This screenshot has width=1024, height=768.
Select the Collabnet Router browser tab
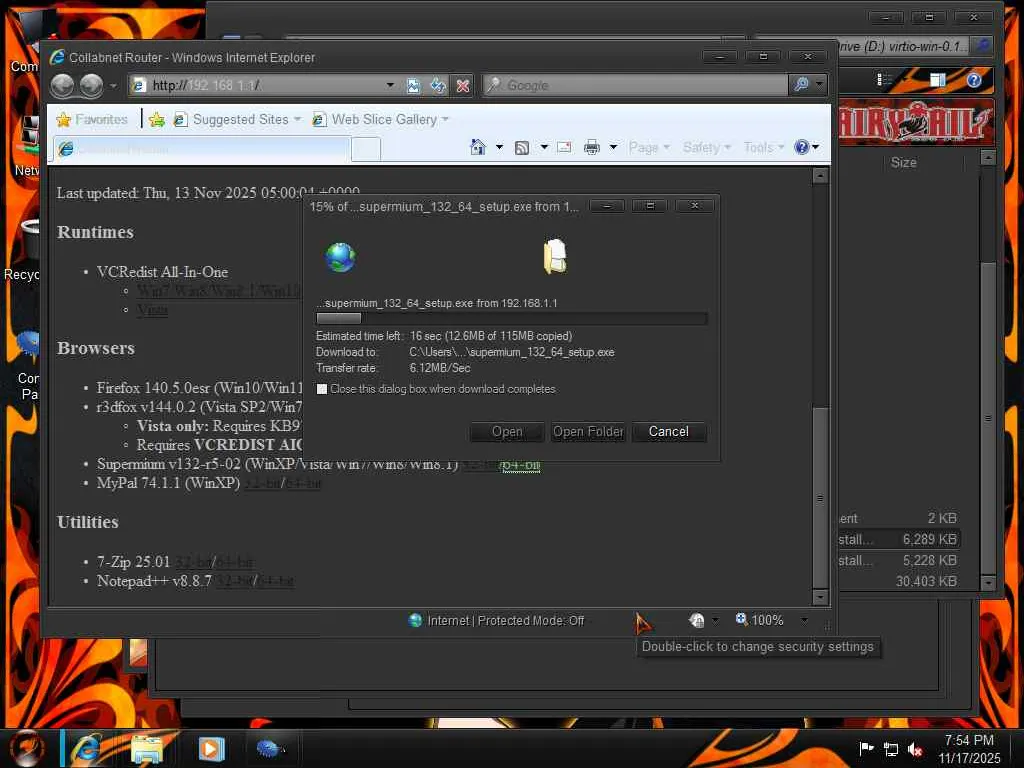click(x=202, y=149)
